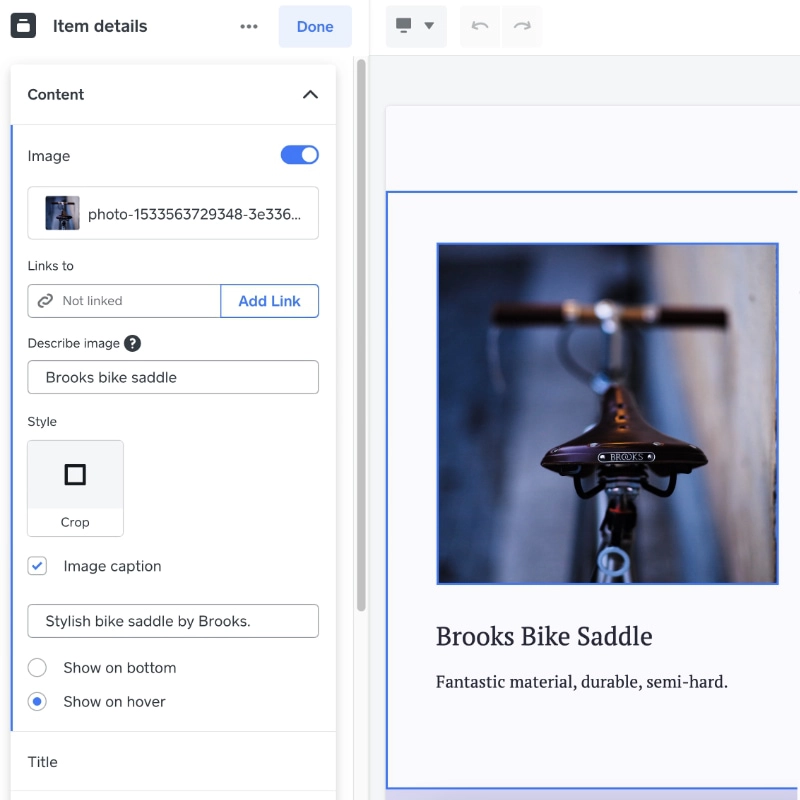Screen dimensions: 800x800
Task: Click the Brooks bike saddle description field
Action: 173,377
